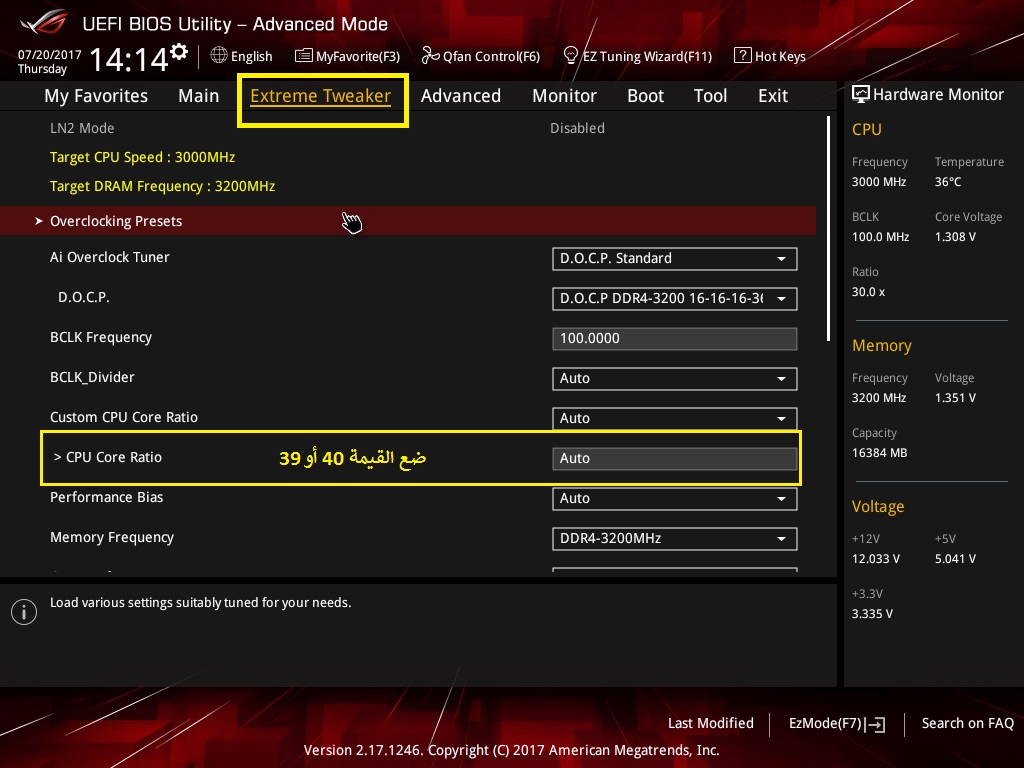Click the Core Voltage value 1.308 V

click(x=955, y=236)
